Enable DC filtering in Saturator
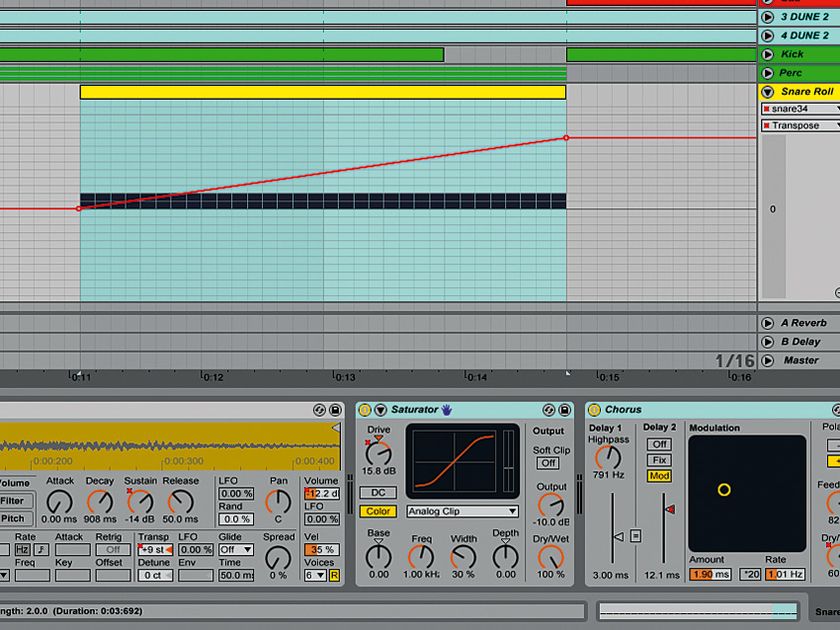 379,492
